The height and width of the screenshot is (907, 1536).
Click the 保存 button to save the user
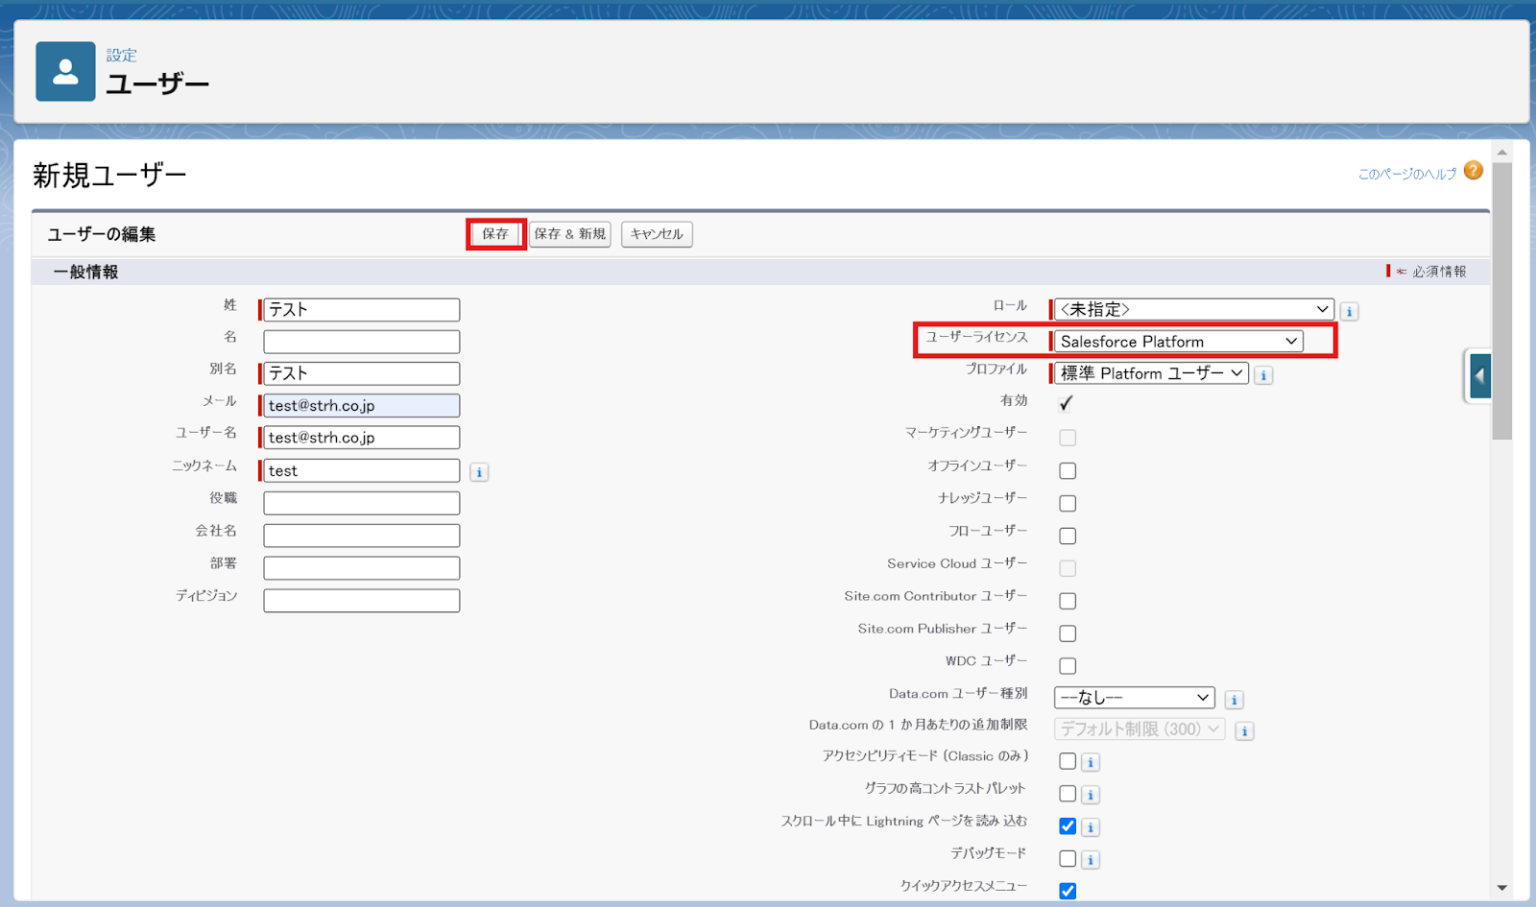(495, 233)
